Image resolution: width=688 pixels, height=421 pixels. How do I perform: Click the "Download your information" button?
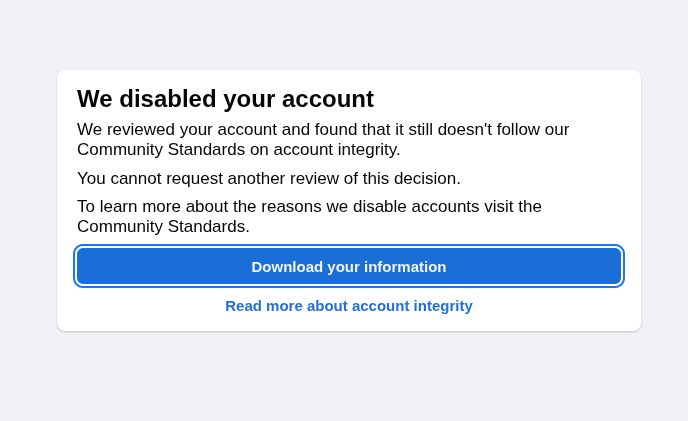[x=348, y=266]
